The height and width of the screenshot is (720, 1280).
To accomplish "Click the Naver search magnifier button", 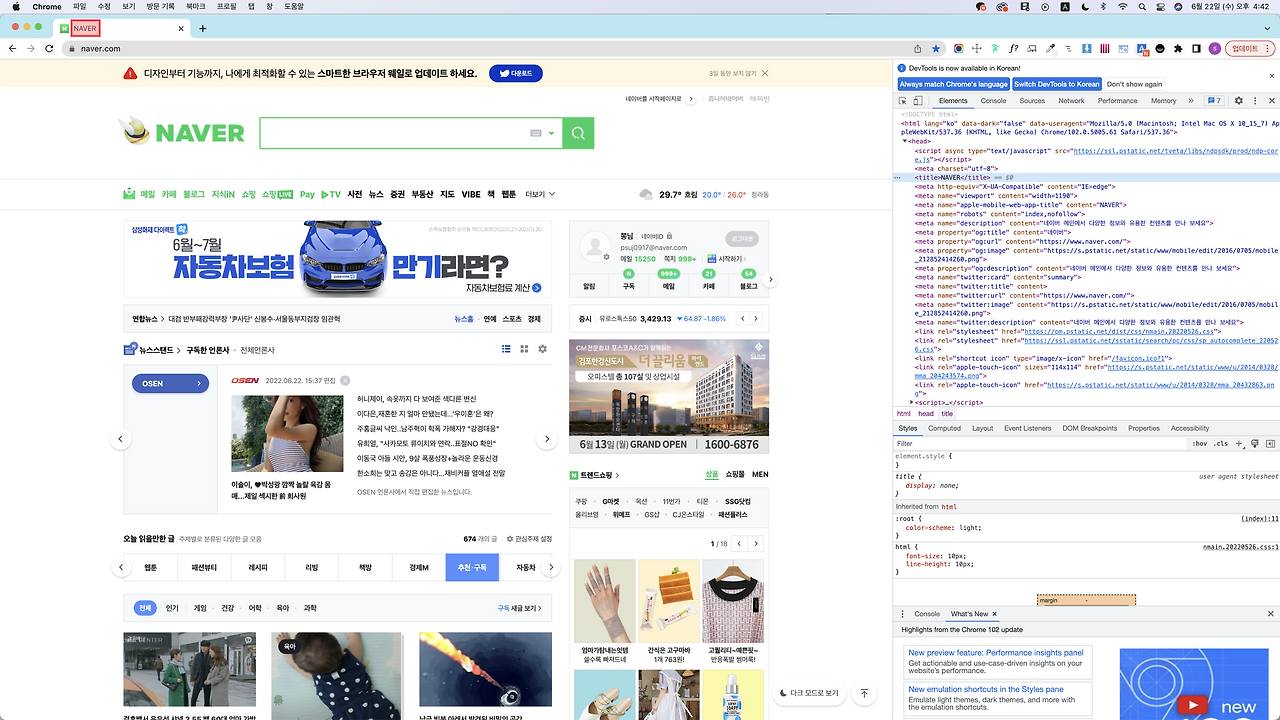I will [578, 133].
